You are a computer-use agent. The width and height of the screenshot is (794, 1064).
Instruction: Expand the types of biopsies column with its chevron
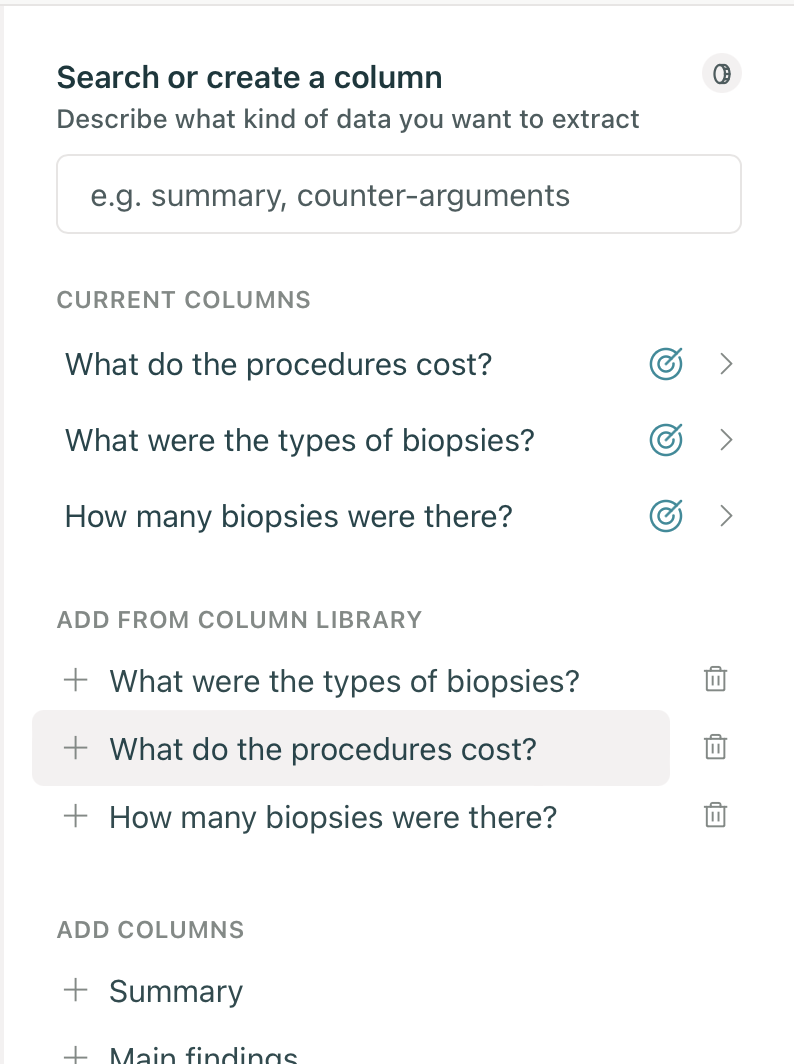tap(726, 440)
